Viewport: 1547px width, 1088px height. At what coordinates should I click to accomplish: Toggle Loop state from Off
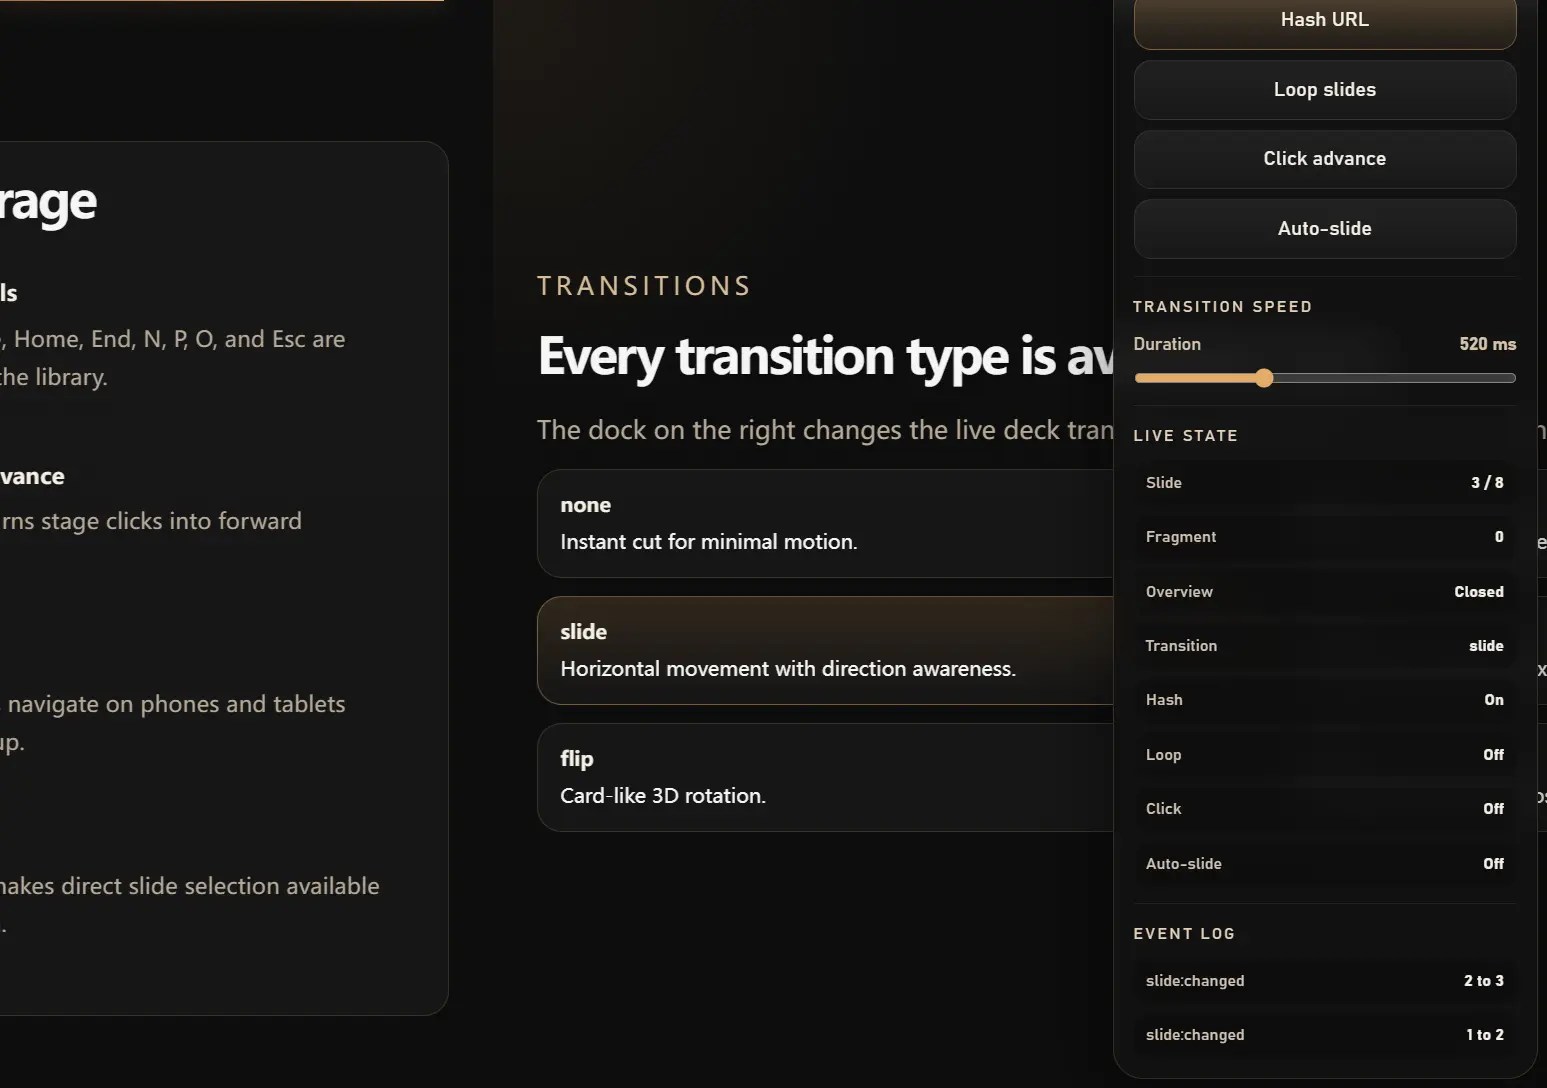pyautogui.click(x=1324, y=754)
